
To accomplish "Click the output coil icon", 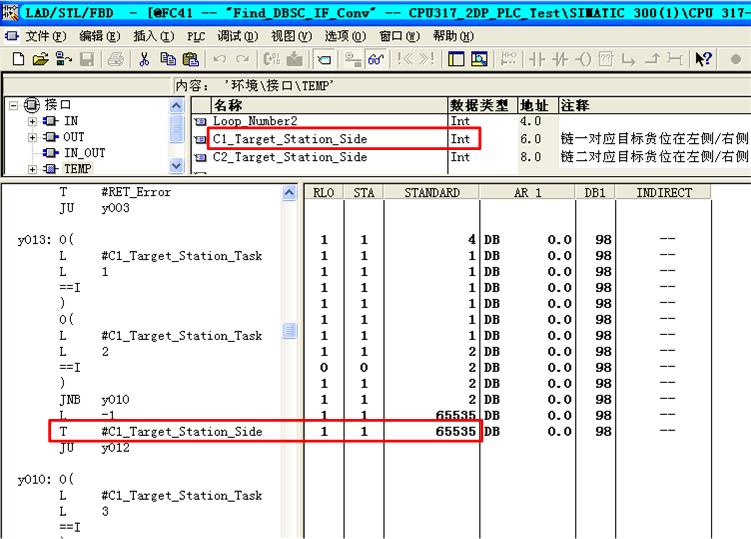I will [x=583, y=59].
